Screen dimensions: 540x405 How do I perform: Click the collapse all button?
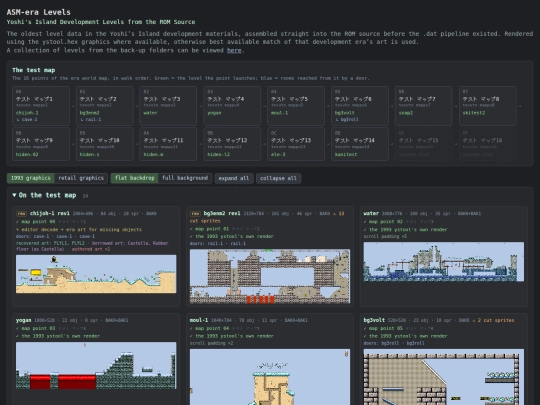[278, 178]
